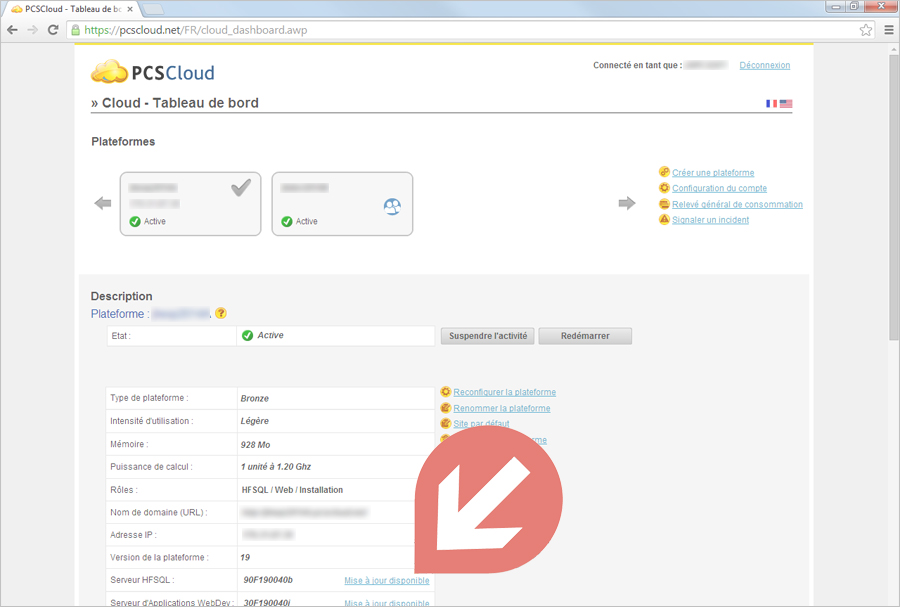Screen dimensions: 900x607
Task: Click the PCSCloud logo
Action: pyautogui.click(x=153, y=72)
